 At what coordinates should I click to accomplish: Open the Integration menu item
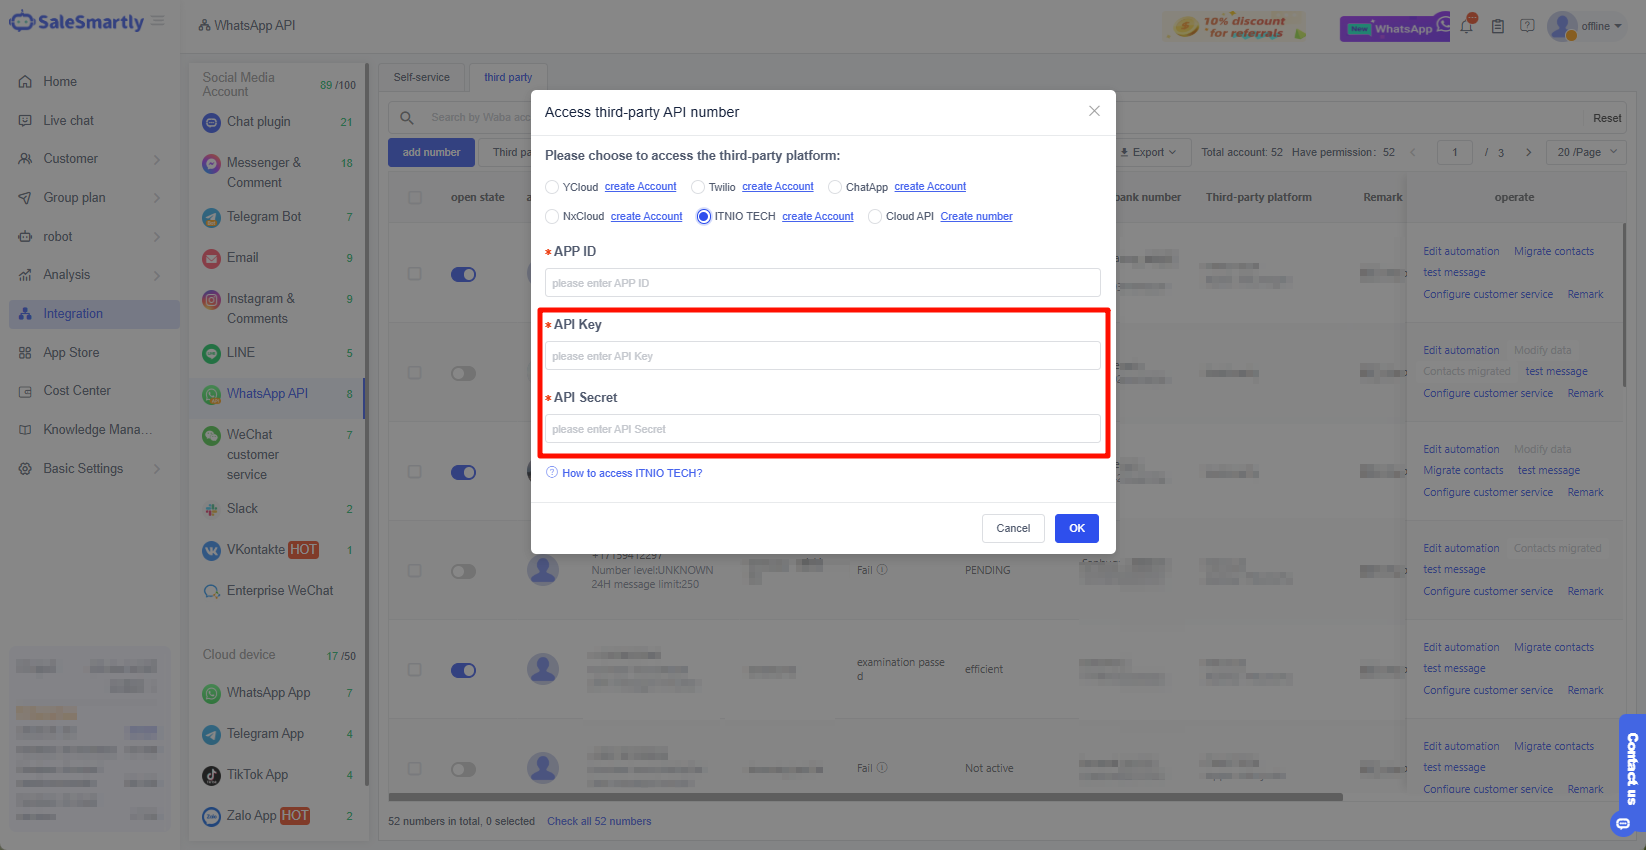(x=73, y=314)
